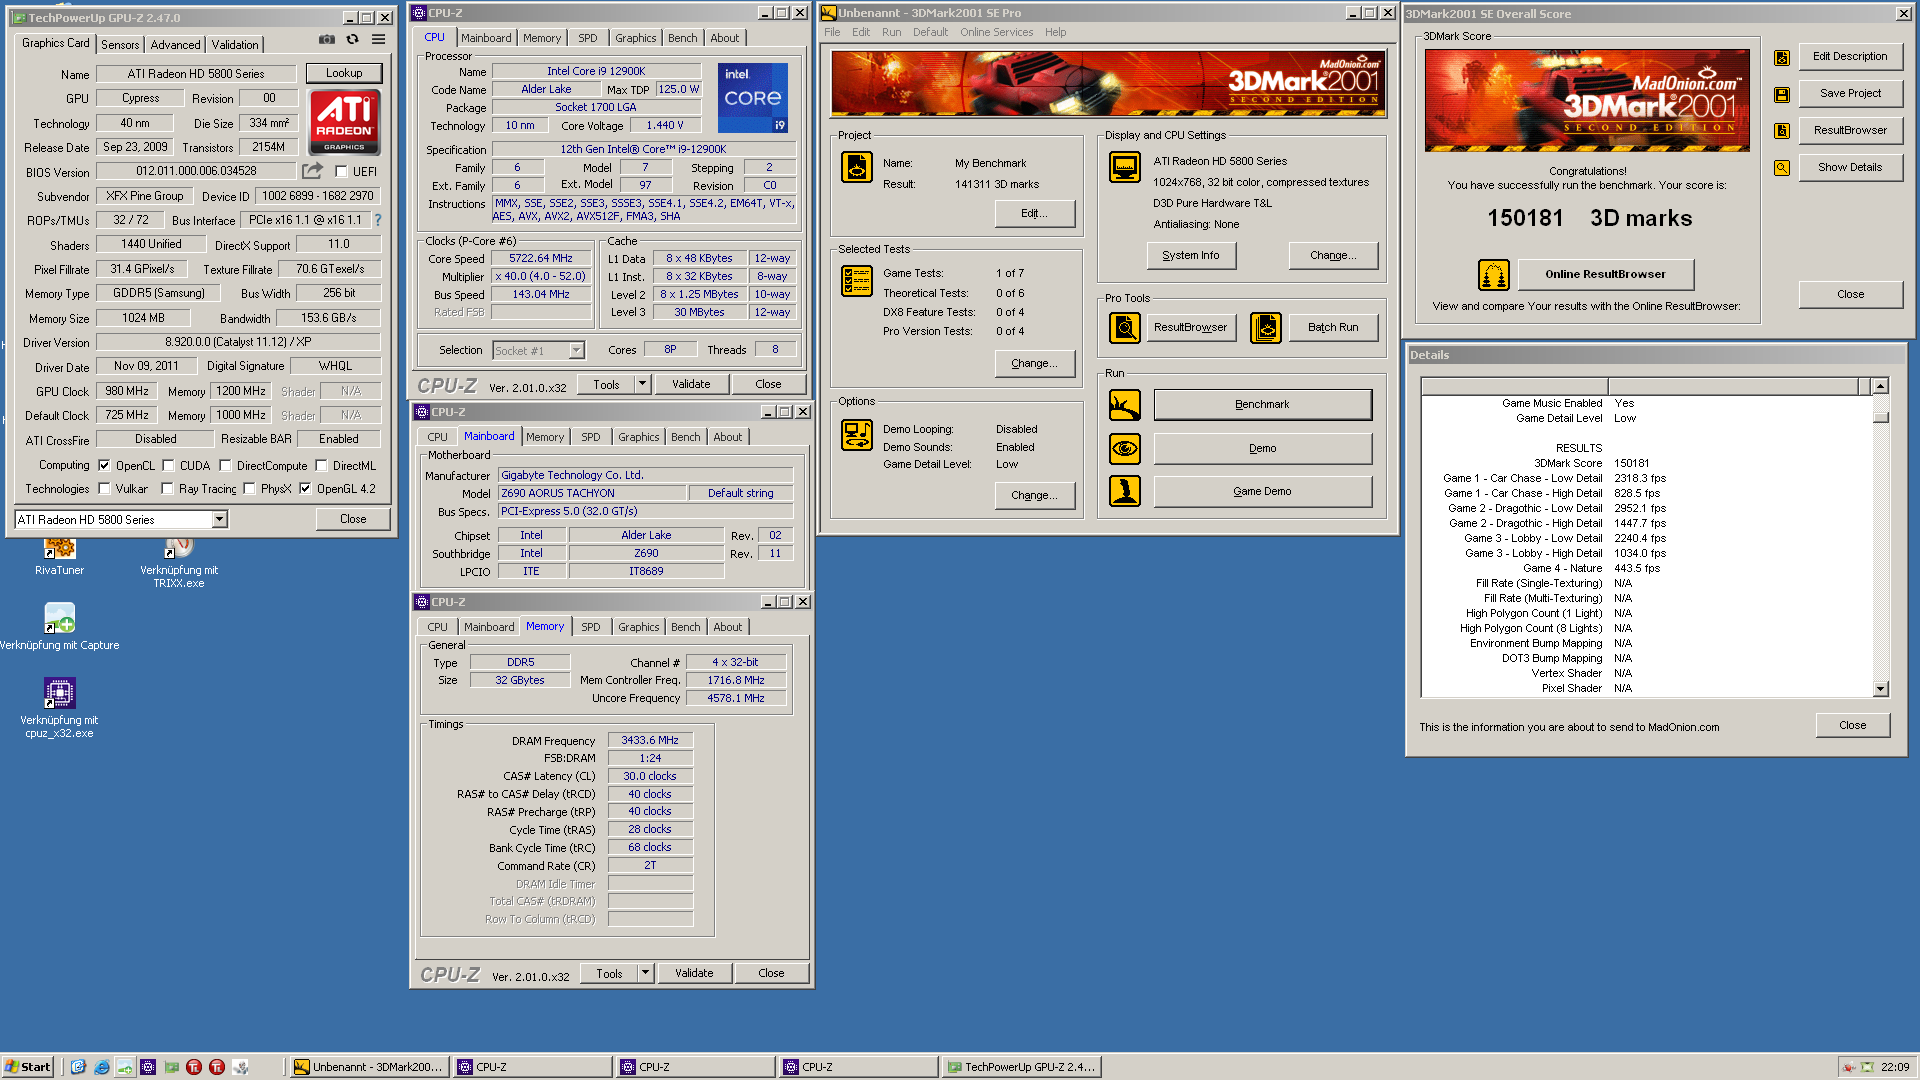
Task: Click the Project icon in 3DMark2001
Action: 857,167
